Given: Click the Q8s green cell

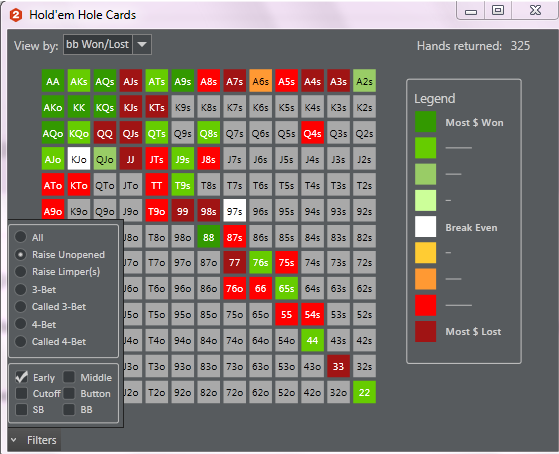Looking at the screenshot, I should click(x=209, y=133).
